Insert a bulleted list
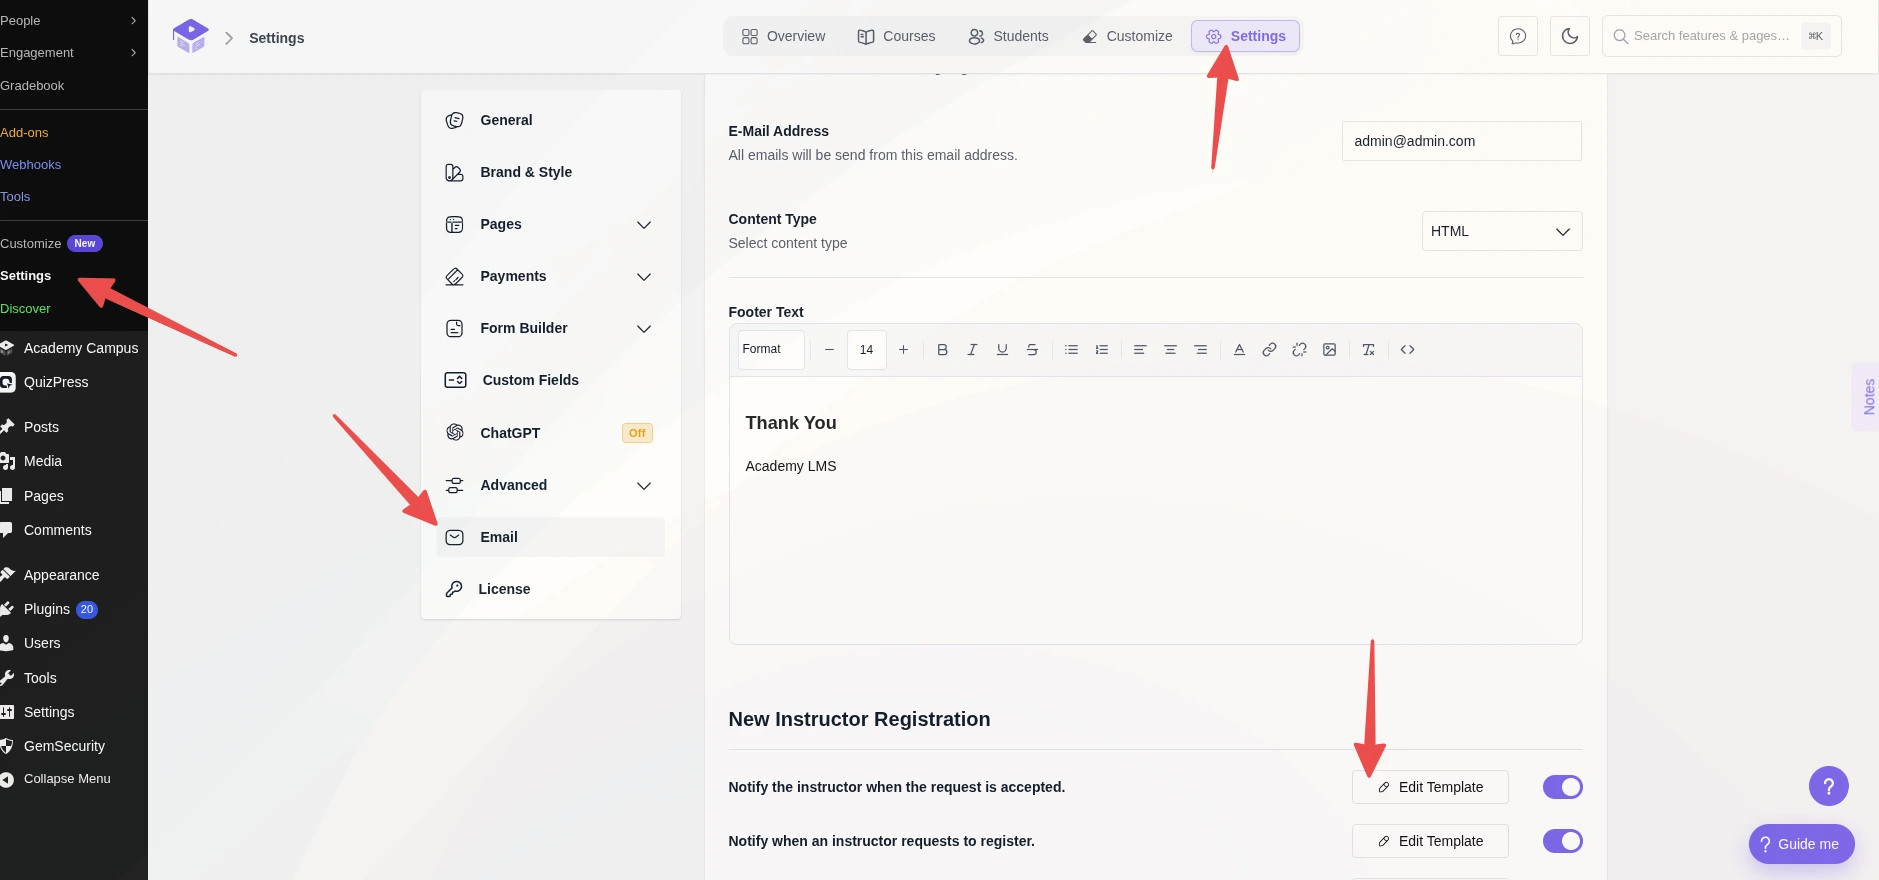Image resolution: width=1879 pixels, height=880 pixels. tap(1071, 350)
